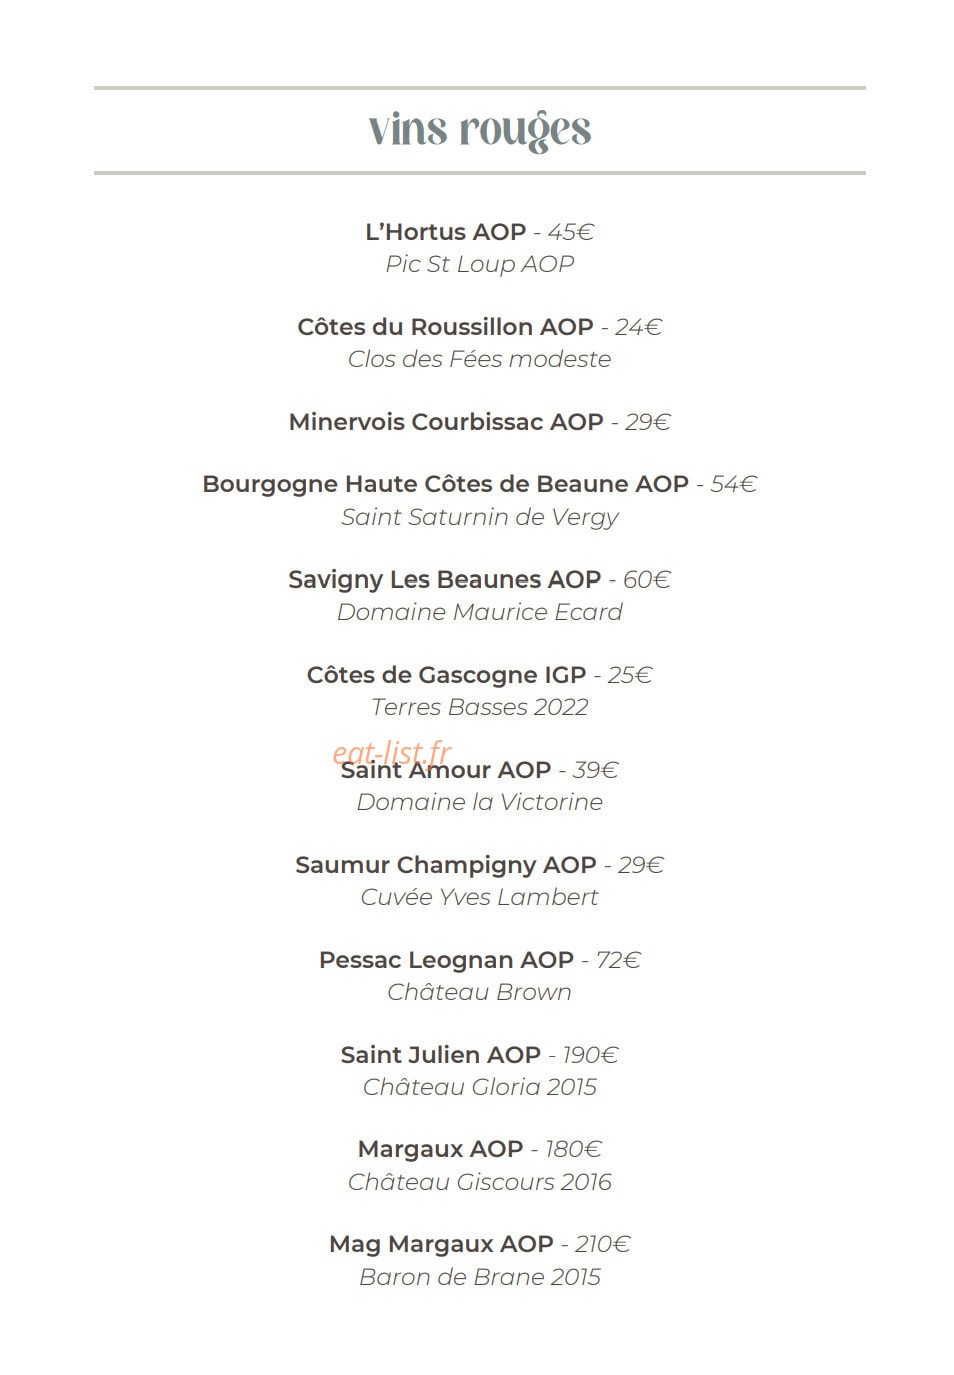Click Château Gloria 2015 subtitle
This screenshot has height=1375, width=954.
pyautogui.click(x=480, y=1087)
